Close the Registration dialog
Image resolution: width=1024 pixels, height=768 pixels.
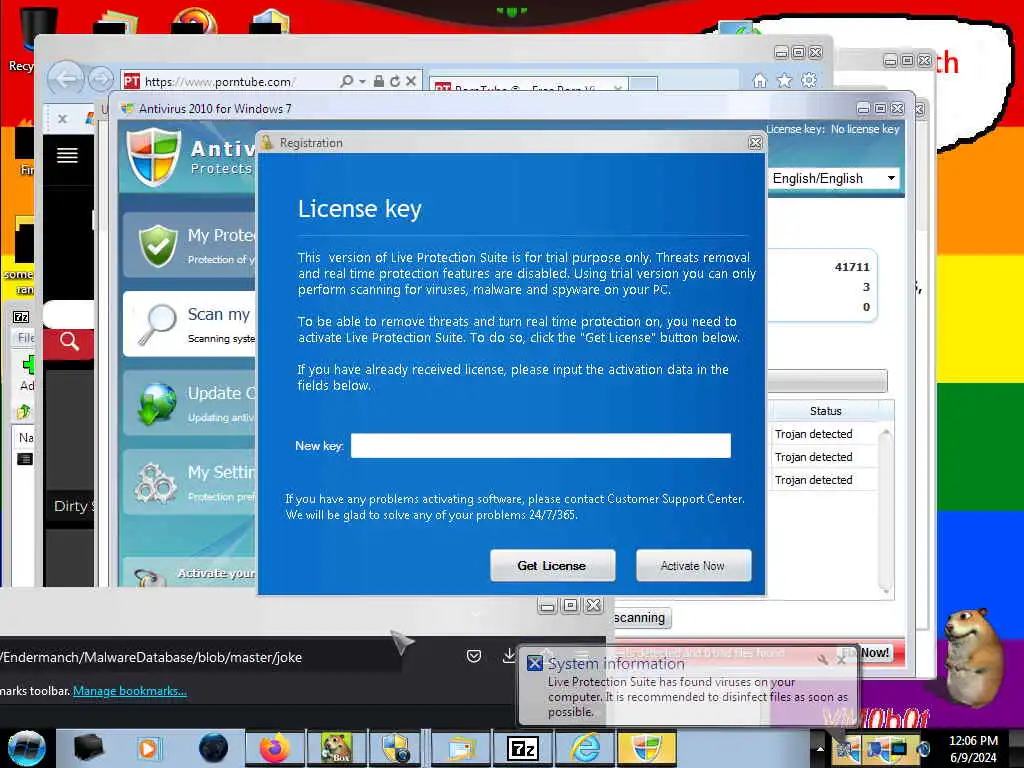(755, 142)
